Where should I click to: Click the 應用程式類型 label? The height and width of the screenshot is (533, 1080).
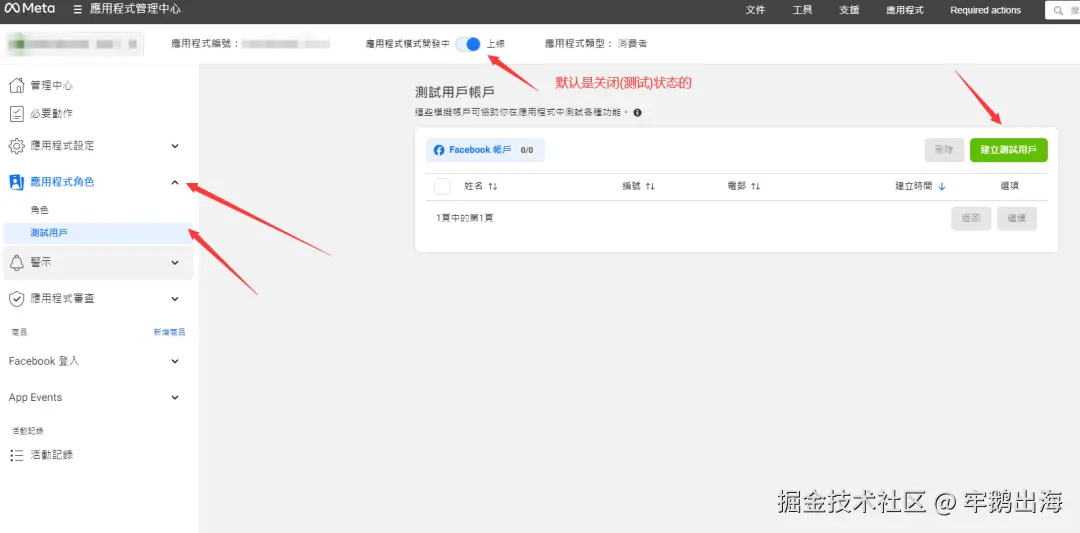(x=579, y=43)
